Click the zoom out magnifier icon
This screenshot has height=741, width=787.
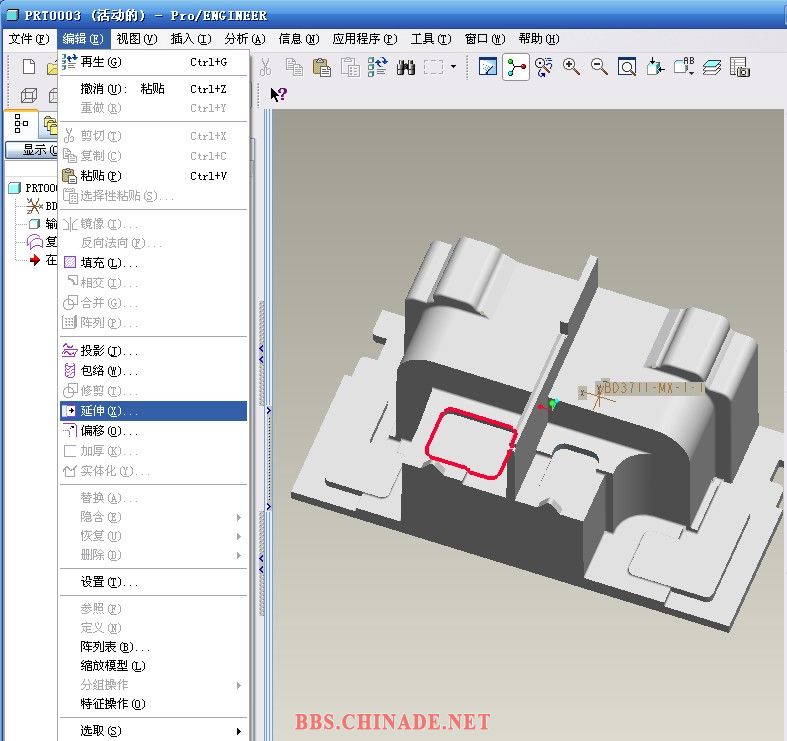click(x=599, y=67)
